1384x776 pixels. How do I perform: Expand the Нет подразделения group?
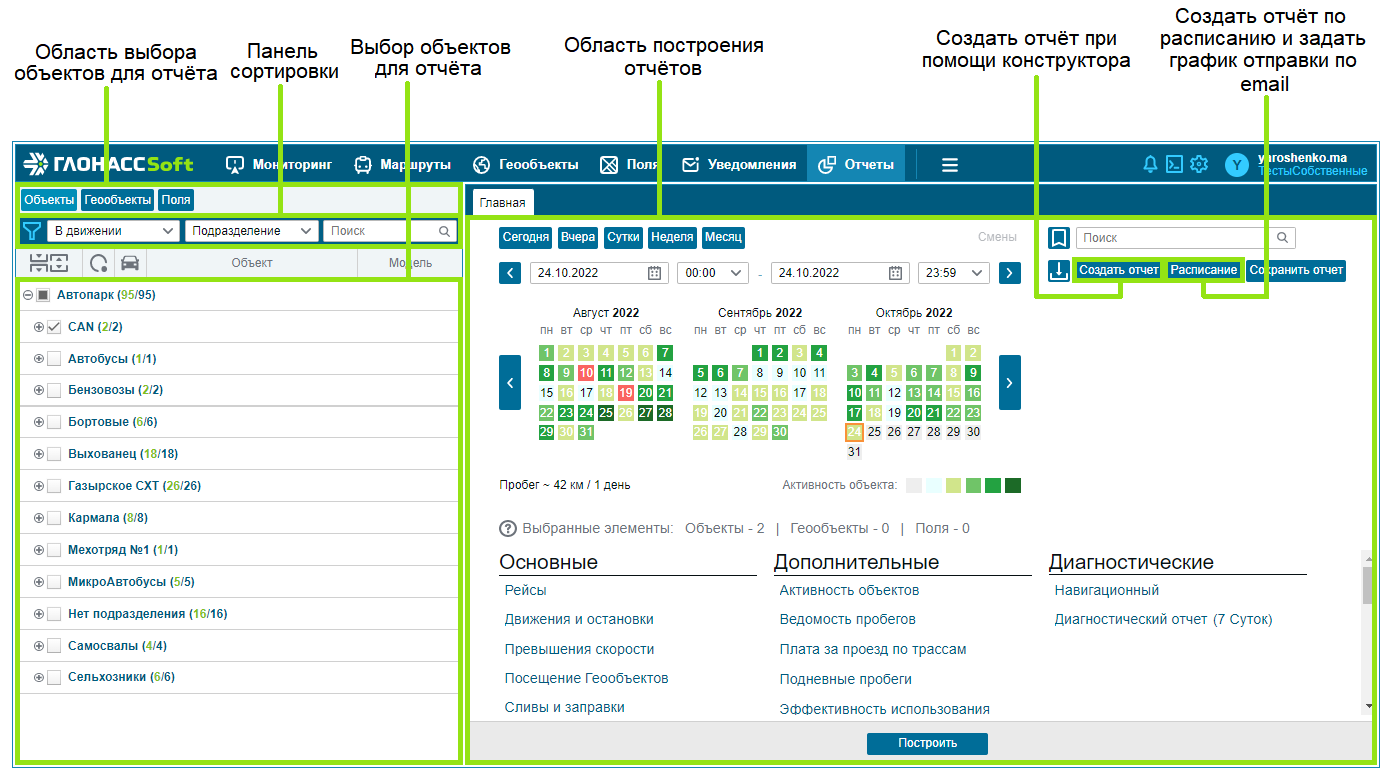click(39, 614)
